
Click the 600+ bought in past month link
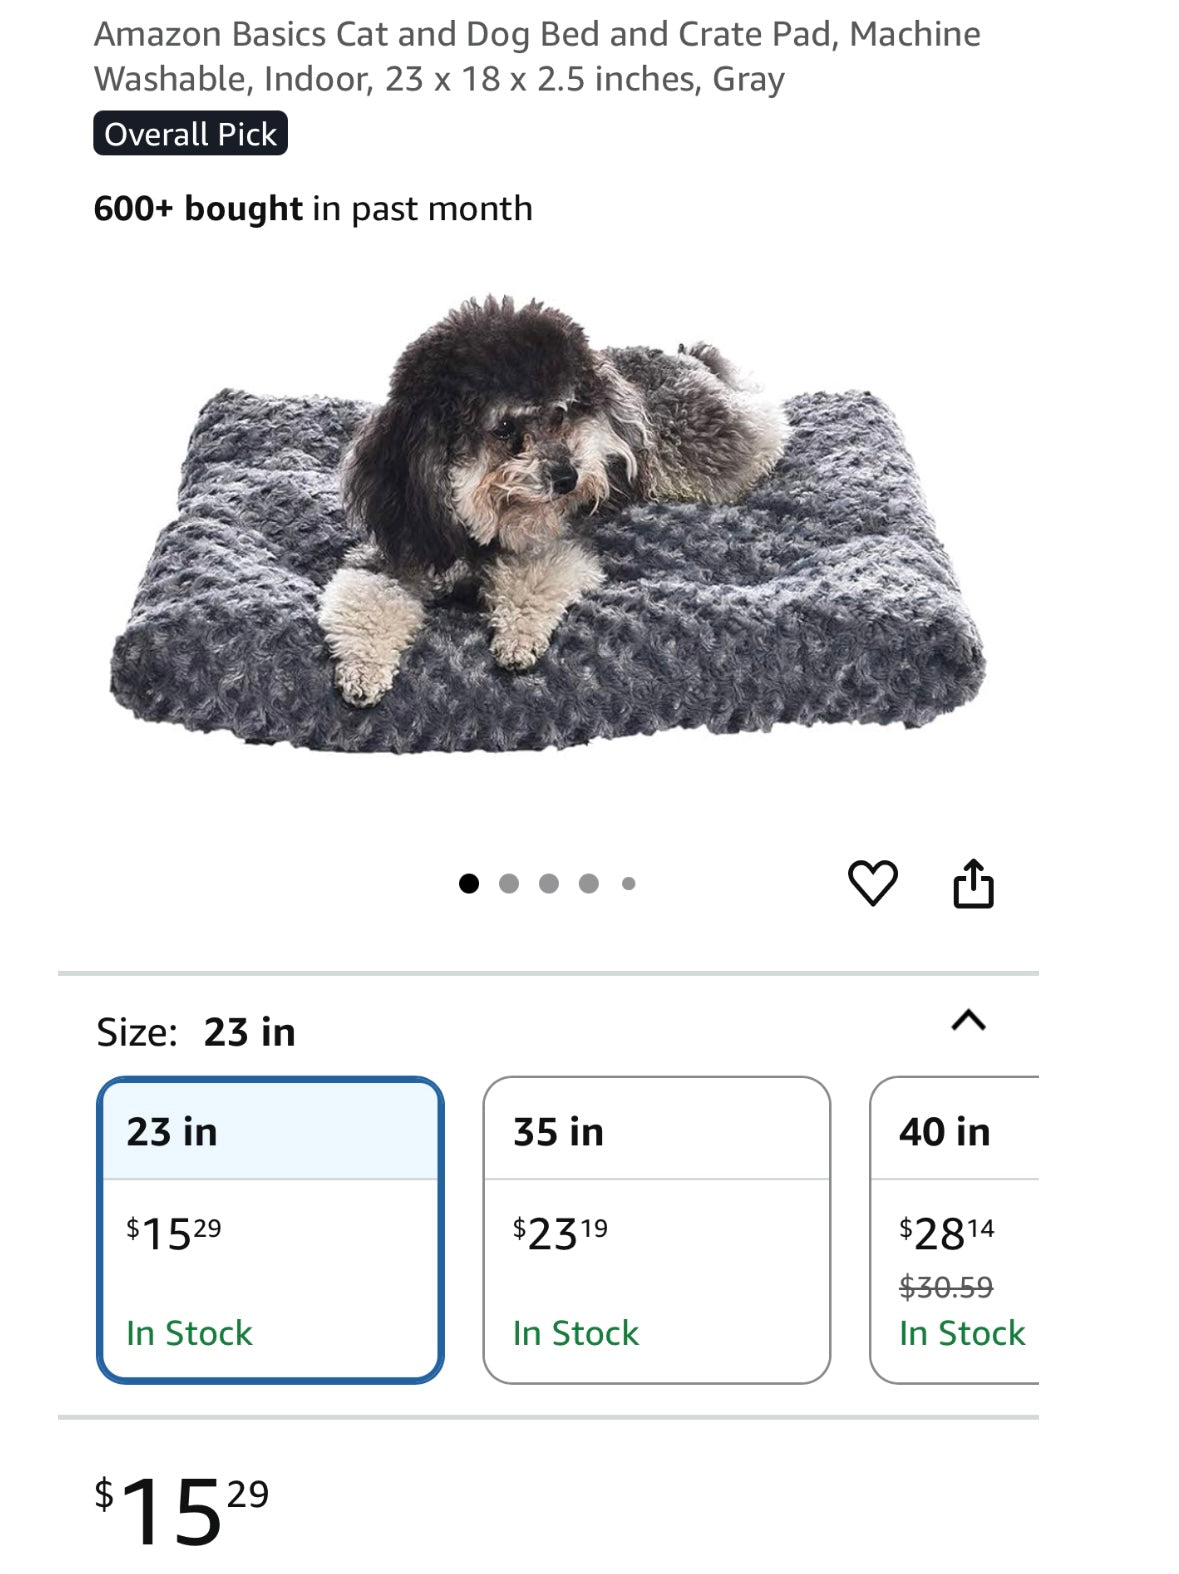pyautogui.click(x=311, y=209)
